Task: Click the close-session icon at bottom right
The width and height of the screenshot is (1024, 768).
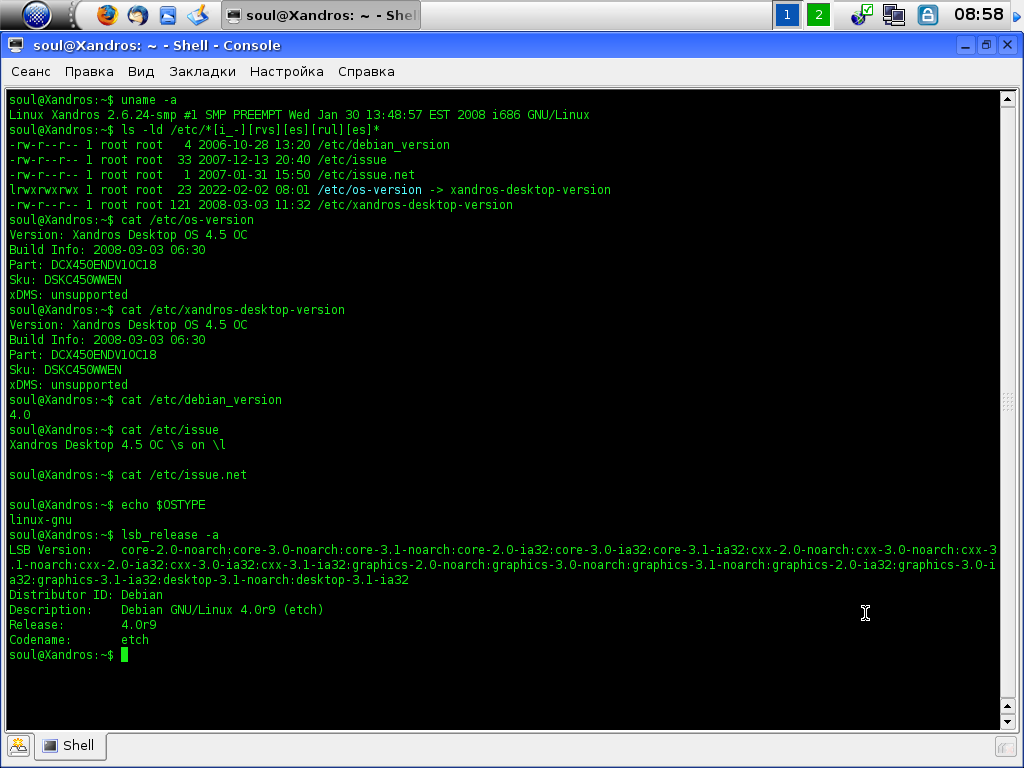Action: 1006,746
